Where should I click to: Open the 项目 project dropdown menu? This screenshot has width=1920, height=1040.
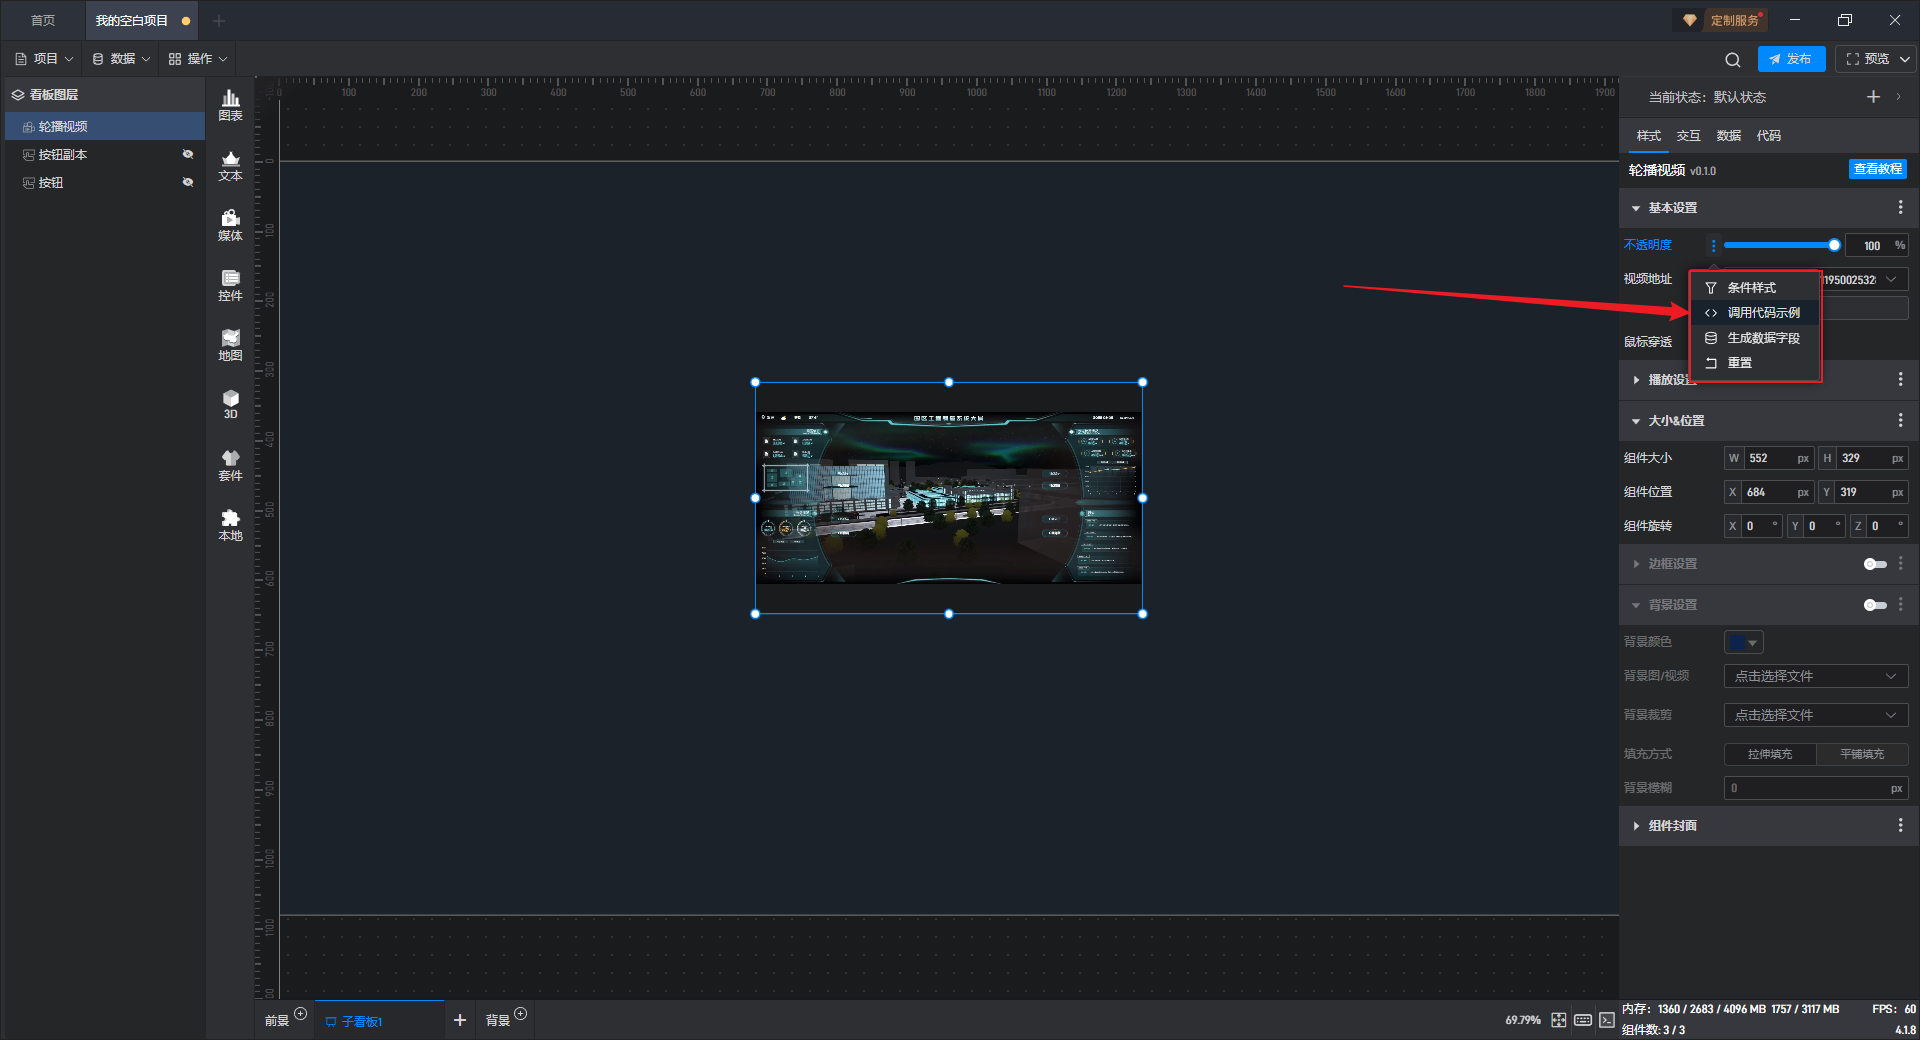(x=45, y=59)
